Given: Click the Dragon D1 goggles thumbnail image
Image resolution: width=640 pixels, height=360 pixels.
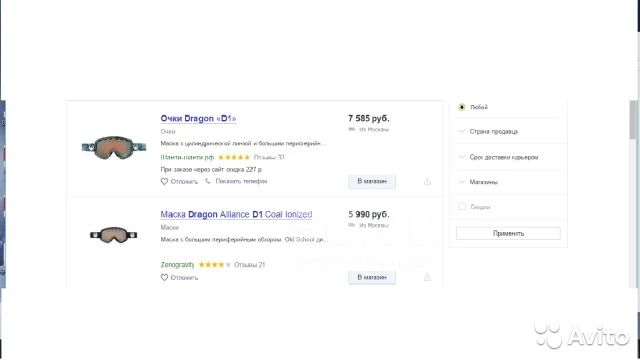Looking at the screenshot, I should tap(114, 147).
